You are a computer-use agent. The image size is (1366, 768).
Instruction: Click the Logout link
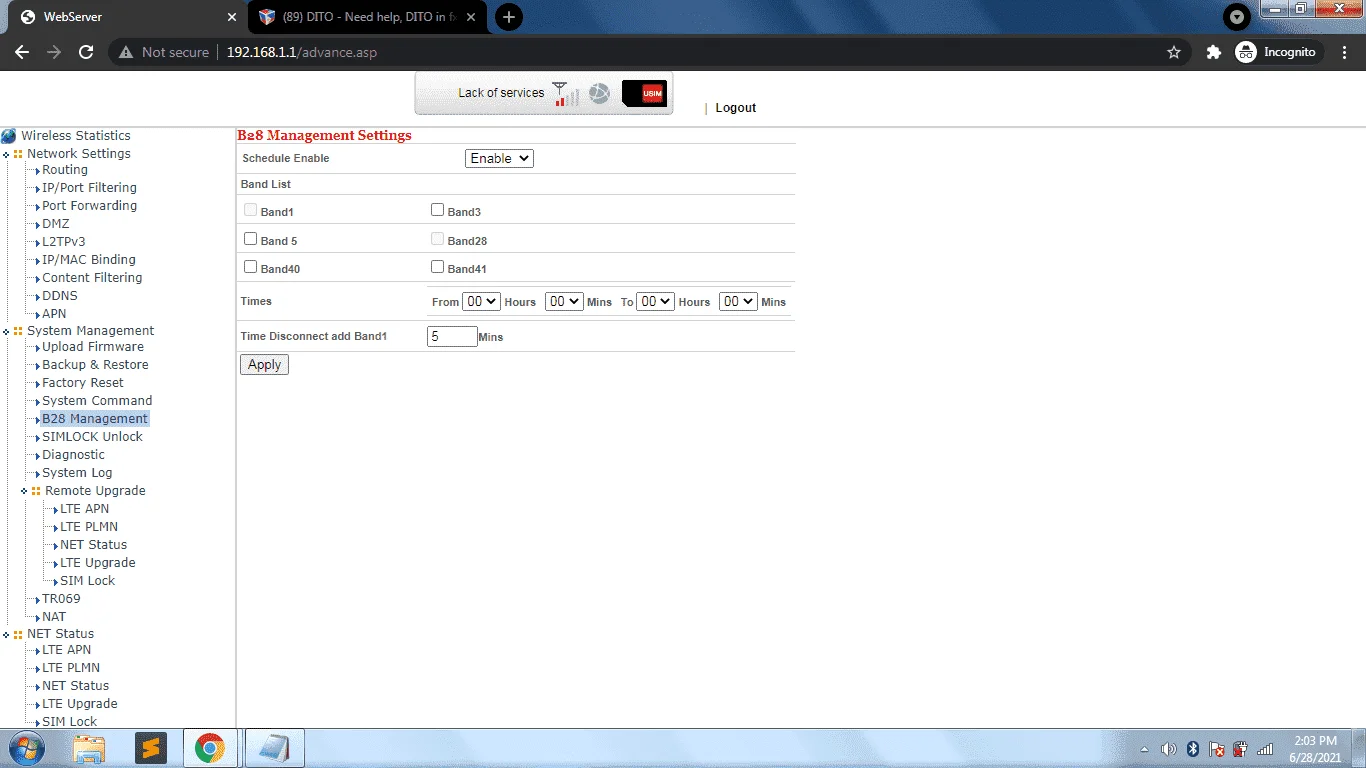[x=736, y=108]
